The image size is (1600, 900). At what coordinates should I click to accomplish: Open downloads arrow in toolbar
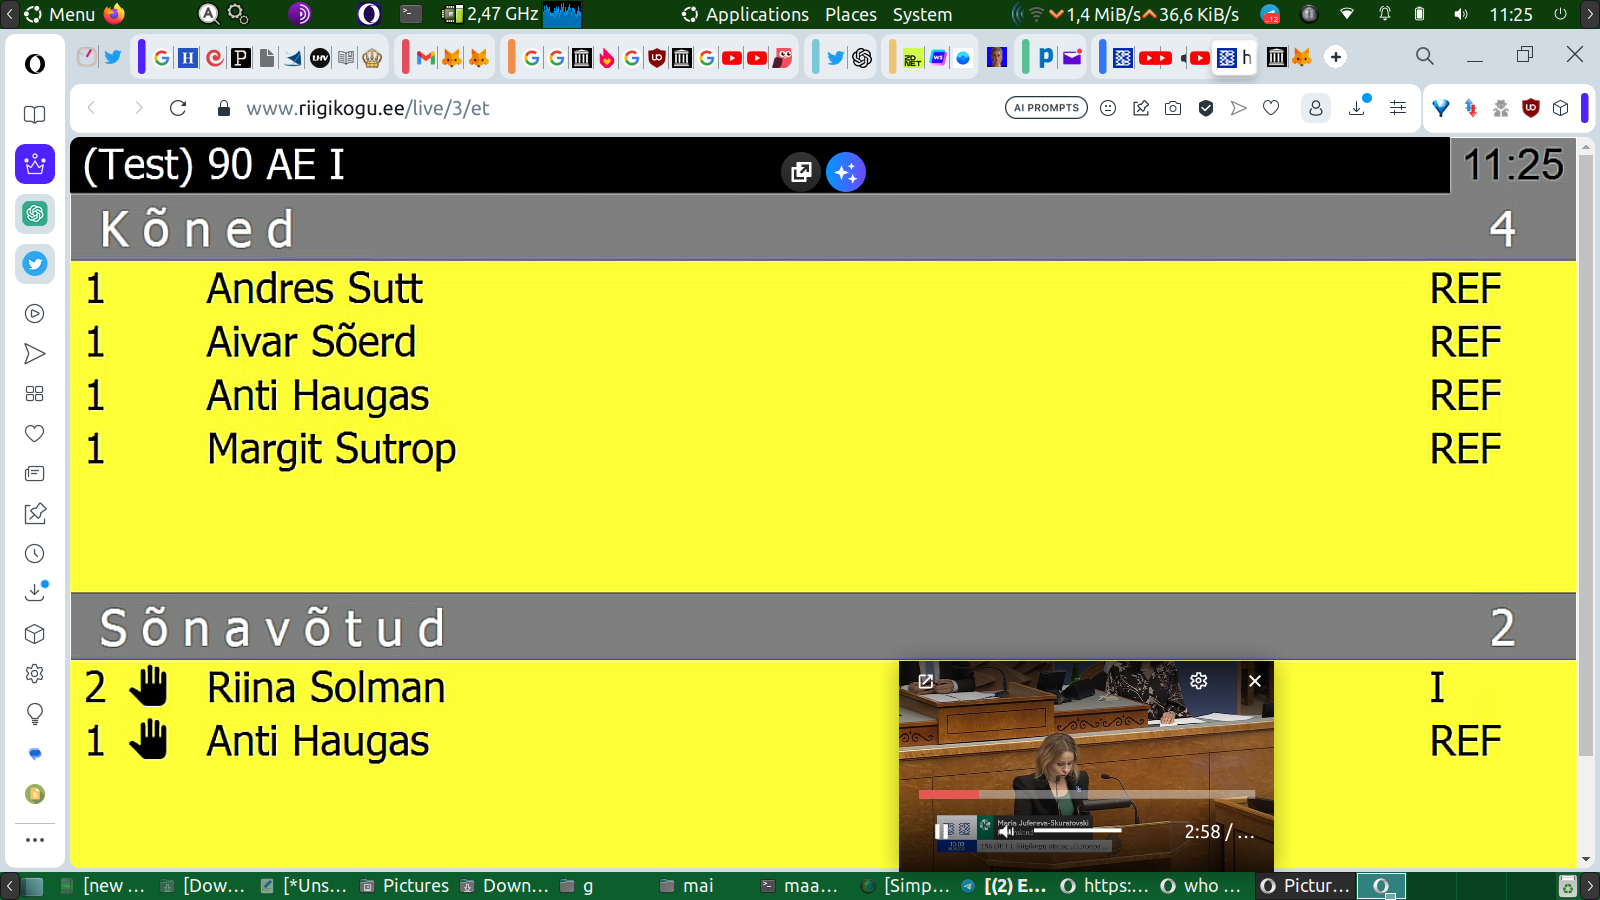[1358, 106]
